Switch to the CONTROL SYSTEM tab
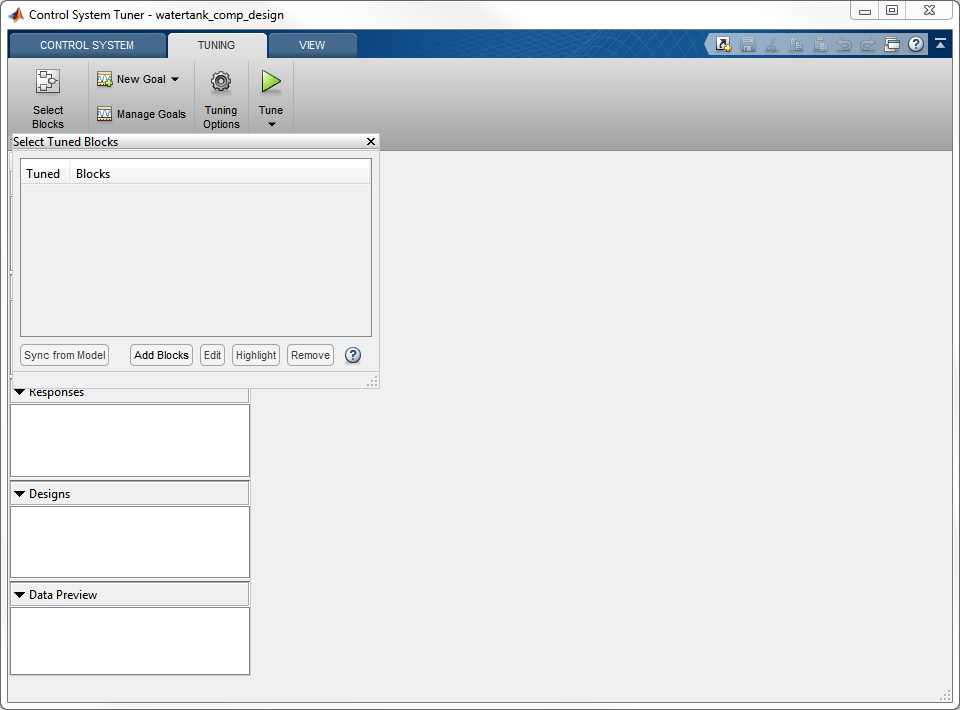Image resolution: width=960 pixels, height=710 pixels. point(87,45)
